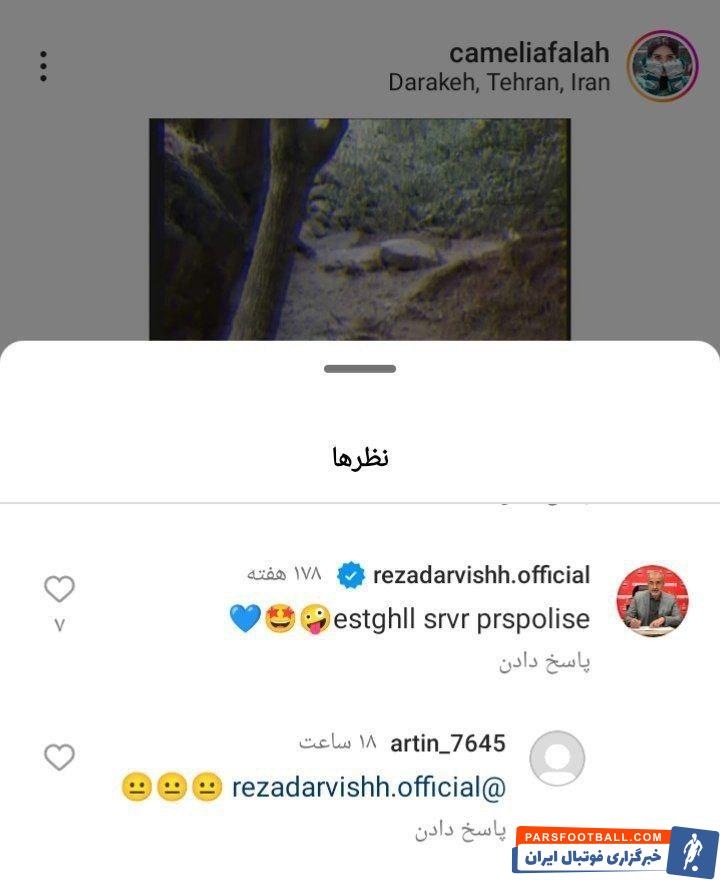Open the three-dot post options menu
This screenshot has height=880, width=720.
[43, 66]
